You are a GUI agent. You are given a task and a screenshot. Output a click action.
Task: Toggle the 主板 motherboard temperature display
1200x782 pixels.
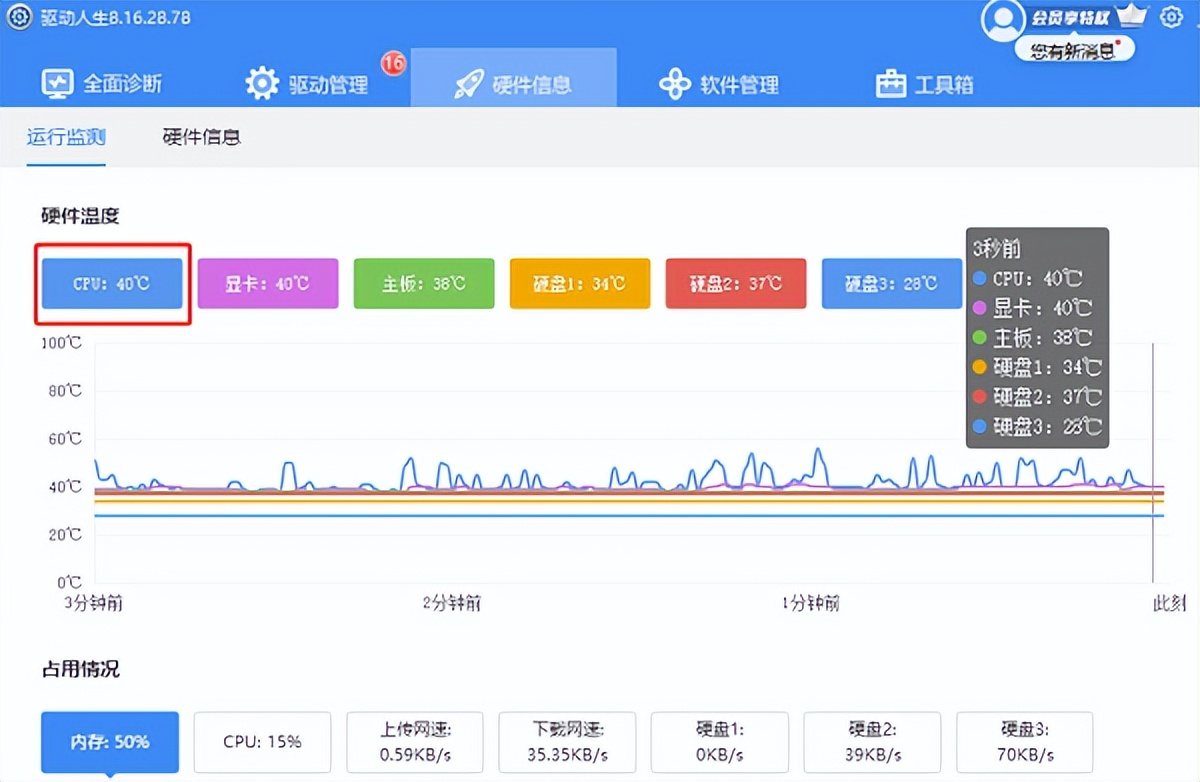coord(424,283)
